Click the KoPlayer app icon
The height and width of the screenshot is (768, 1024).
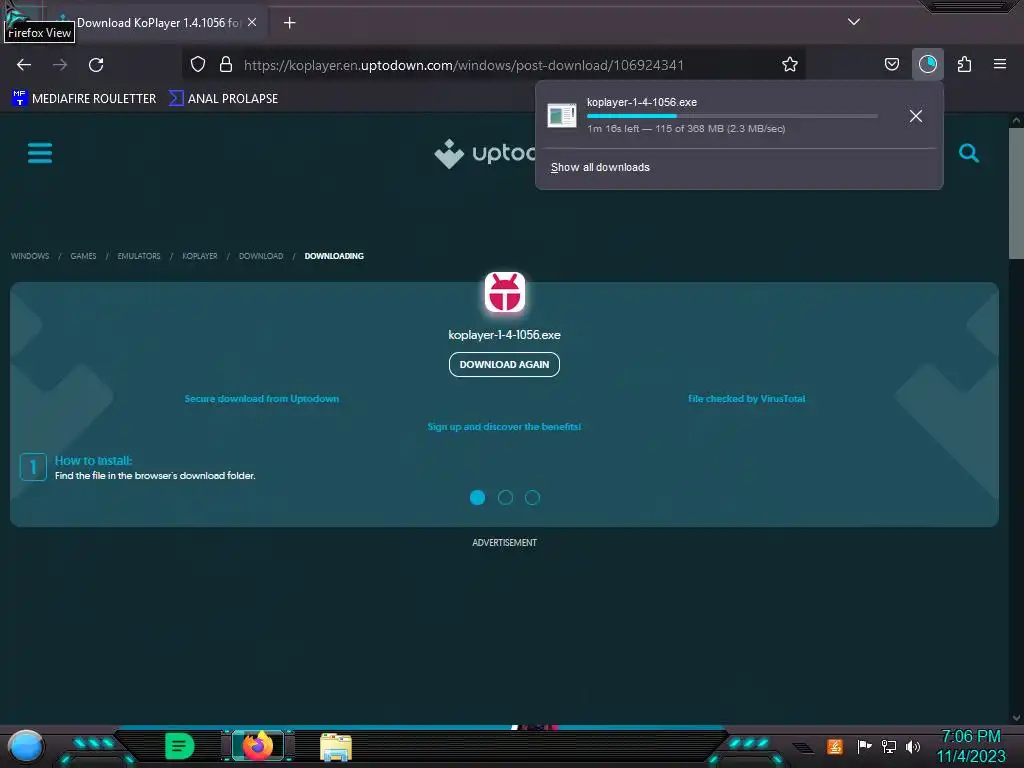point(504,293)
